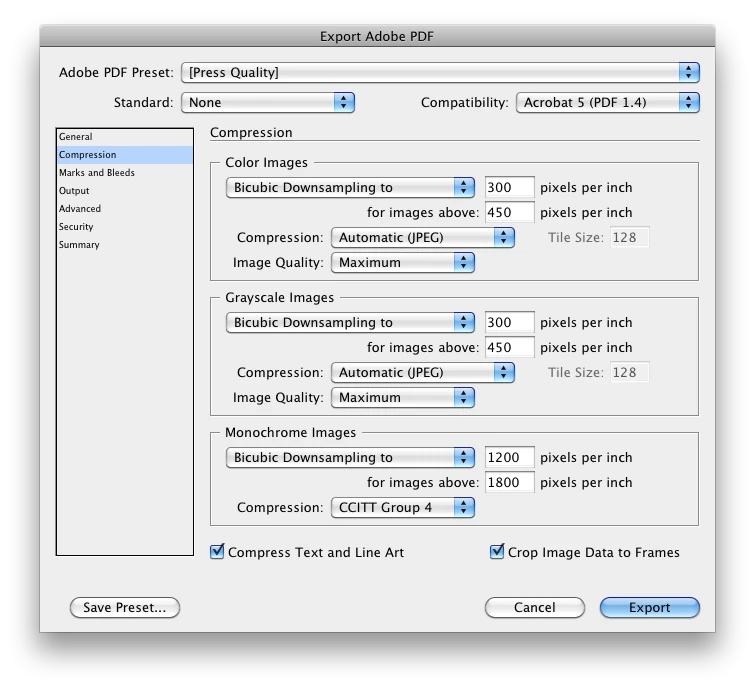Open Grayscale Images Compression dropdown

click(x=423, y=373)
